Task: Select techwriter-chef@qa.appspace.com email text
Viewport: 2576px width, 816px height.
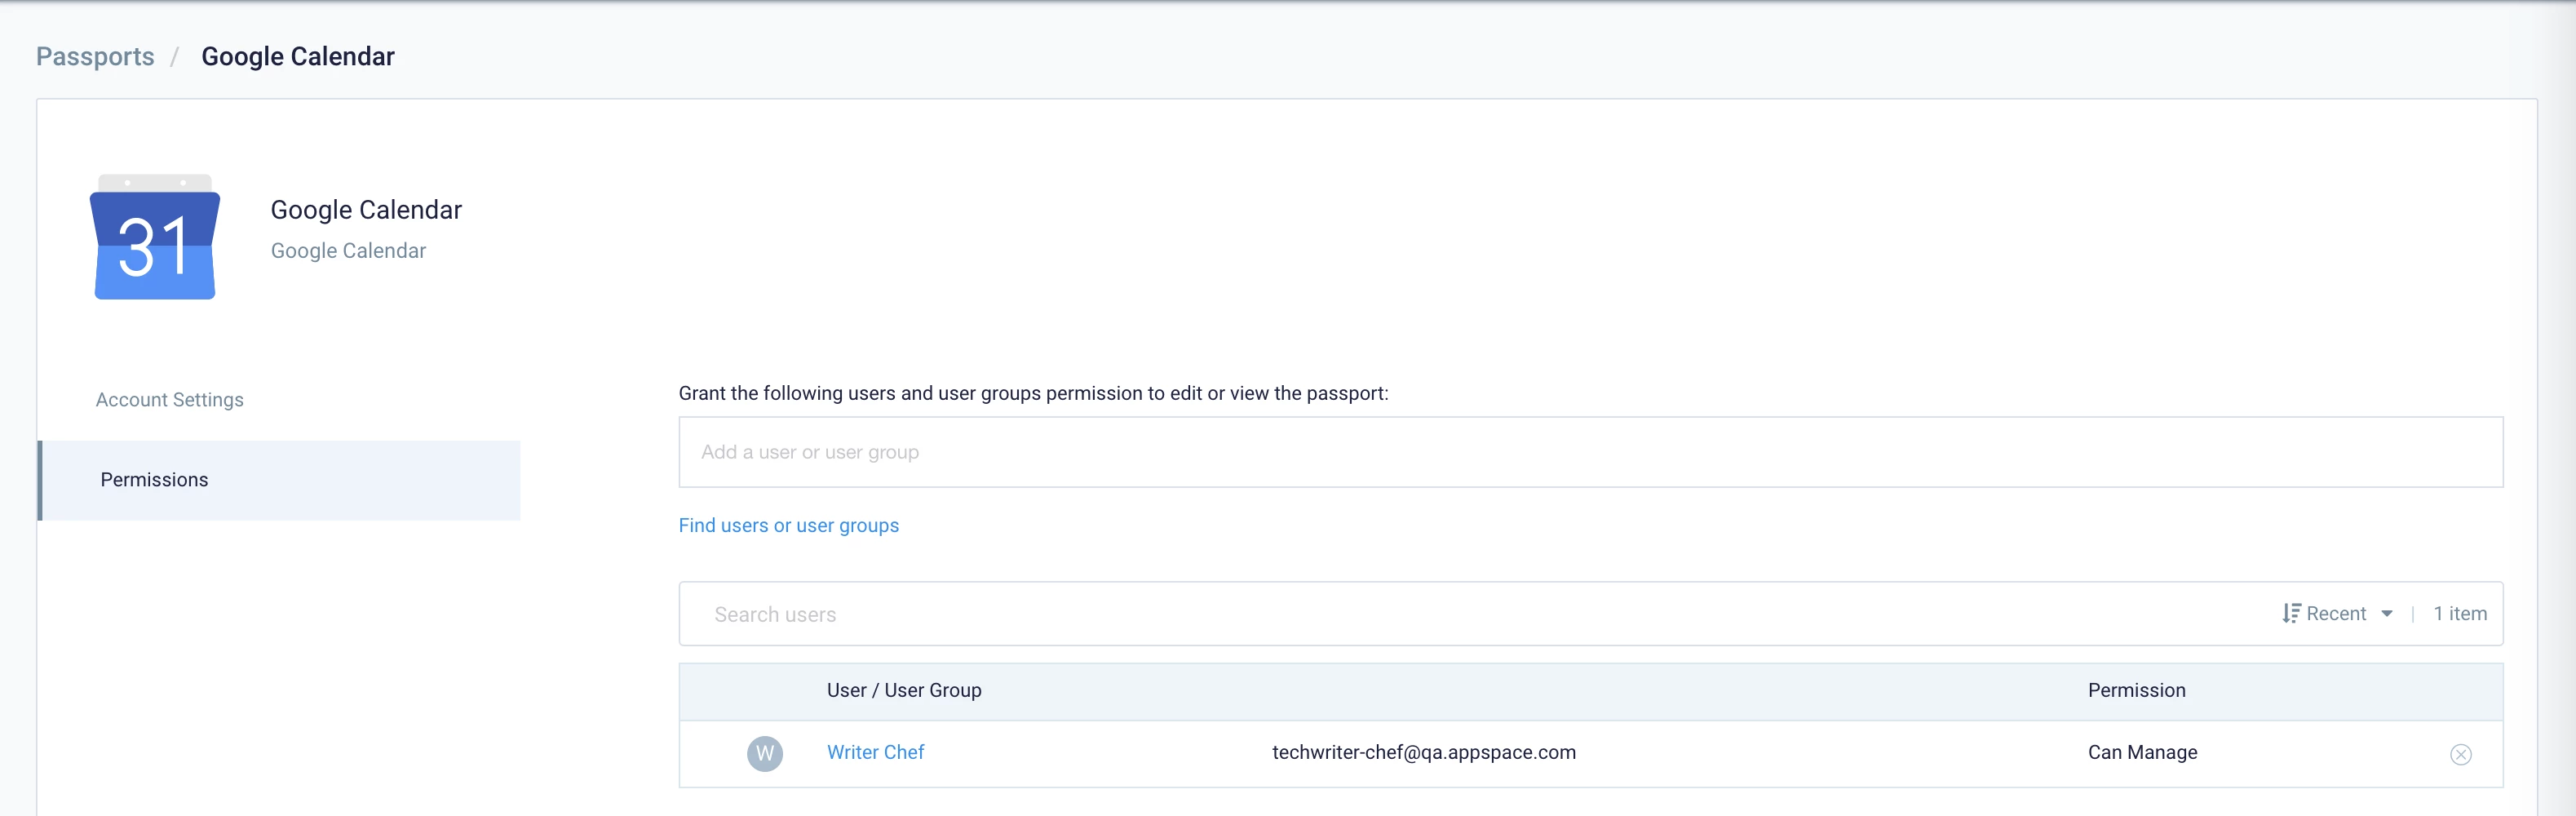Action: [x=1423, y=752]
